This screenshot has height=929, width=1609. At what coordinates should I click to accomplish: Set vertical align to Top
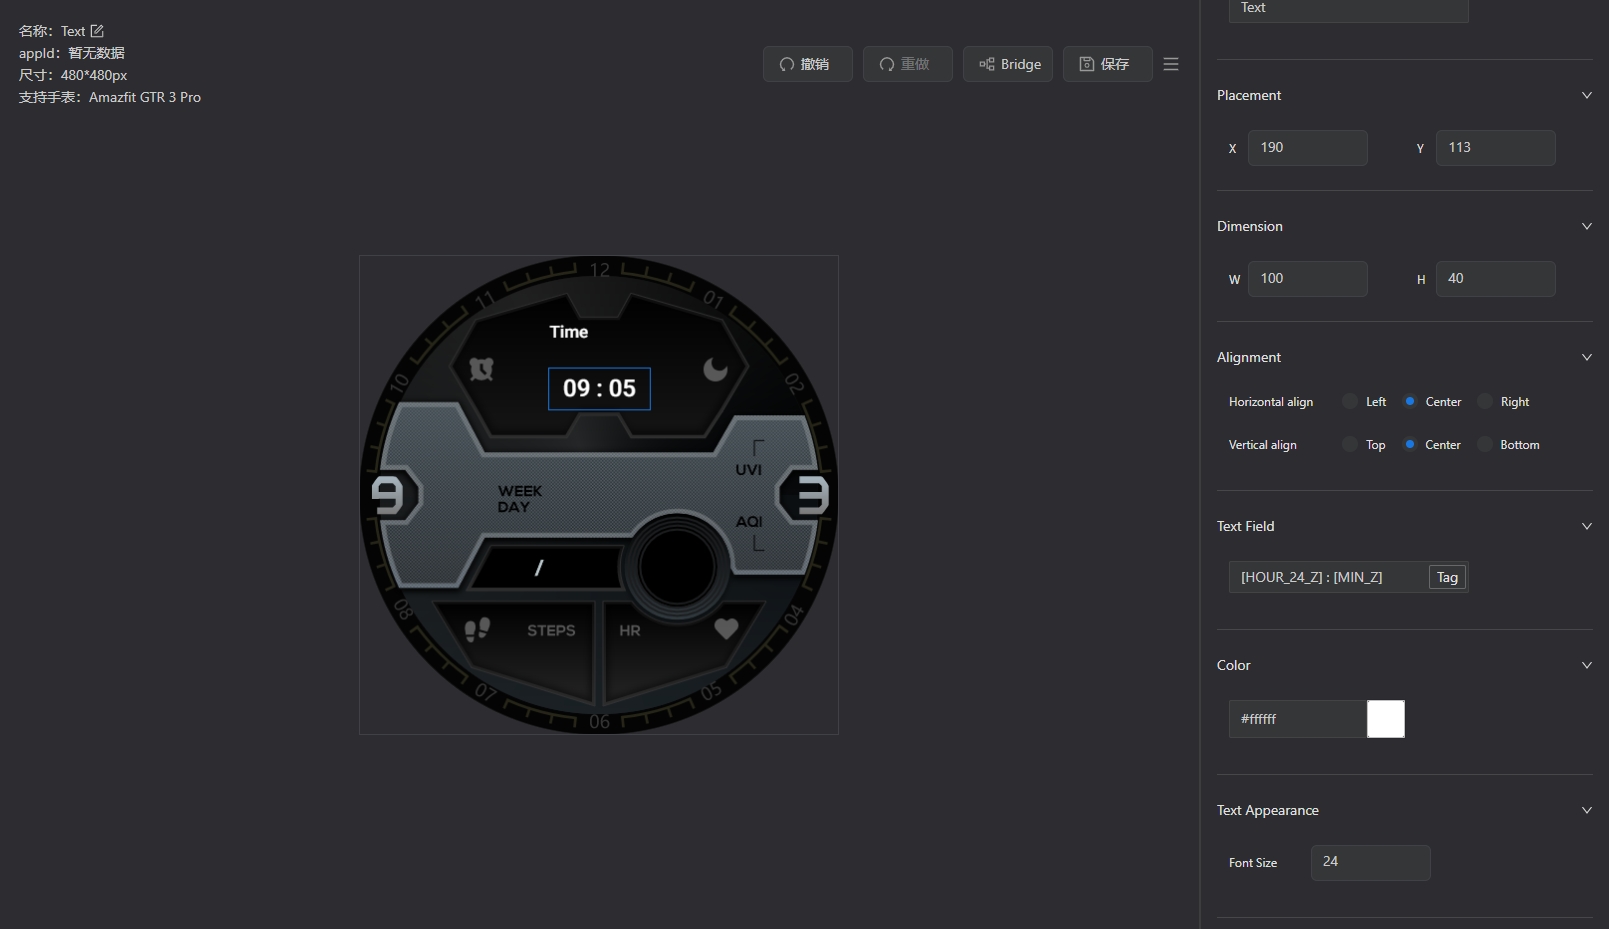[x=1350, y=445]
